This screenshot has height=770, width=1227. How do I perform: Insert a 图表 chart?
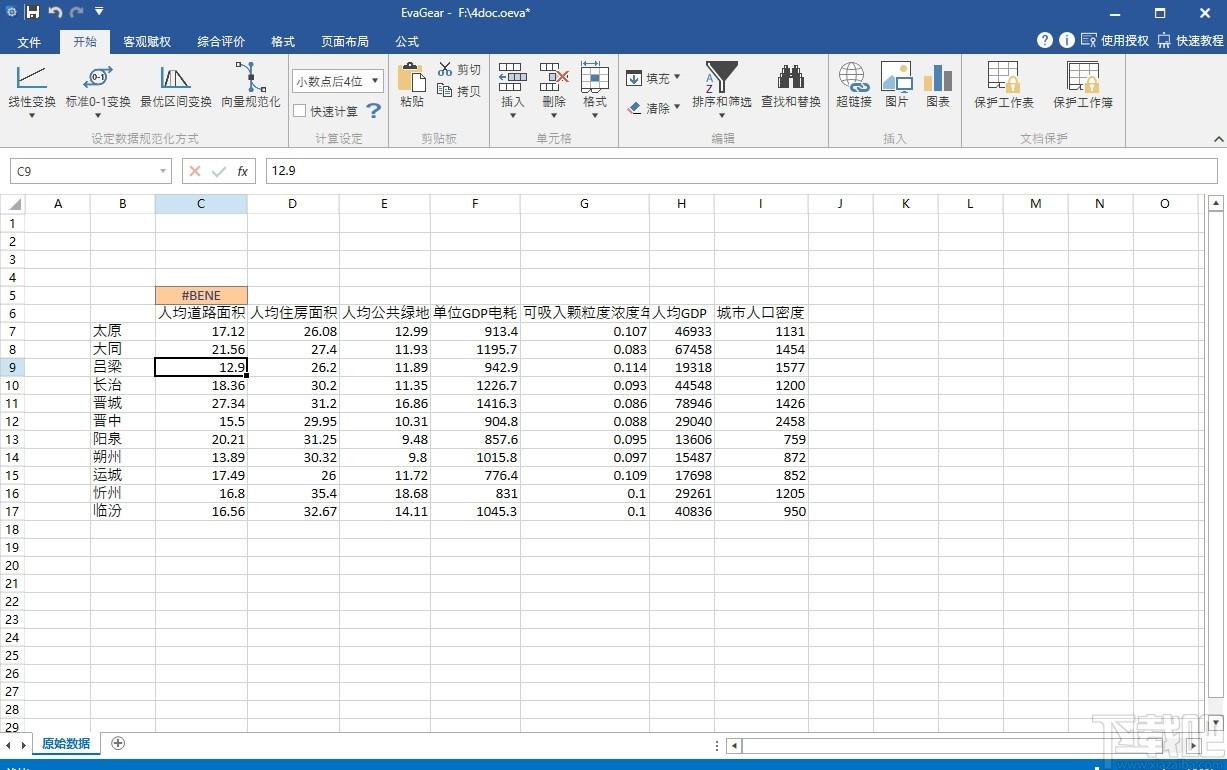click(938, 86)
